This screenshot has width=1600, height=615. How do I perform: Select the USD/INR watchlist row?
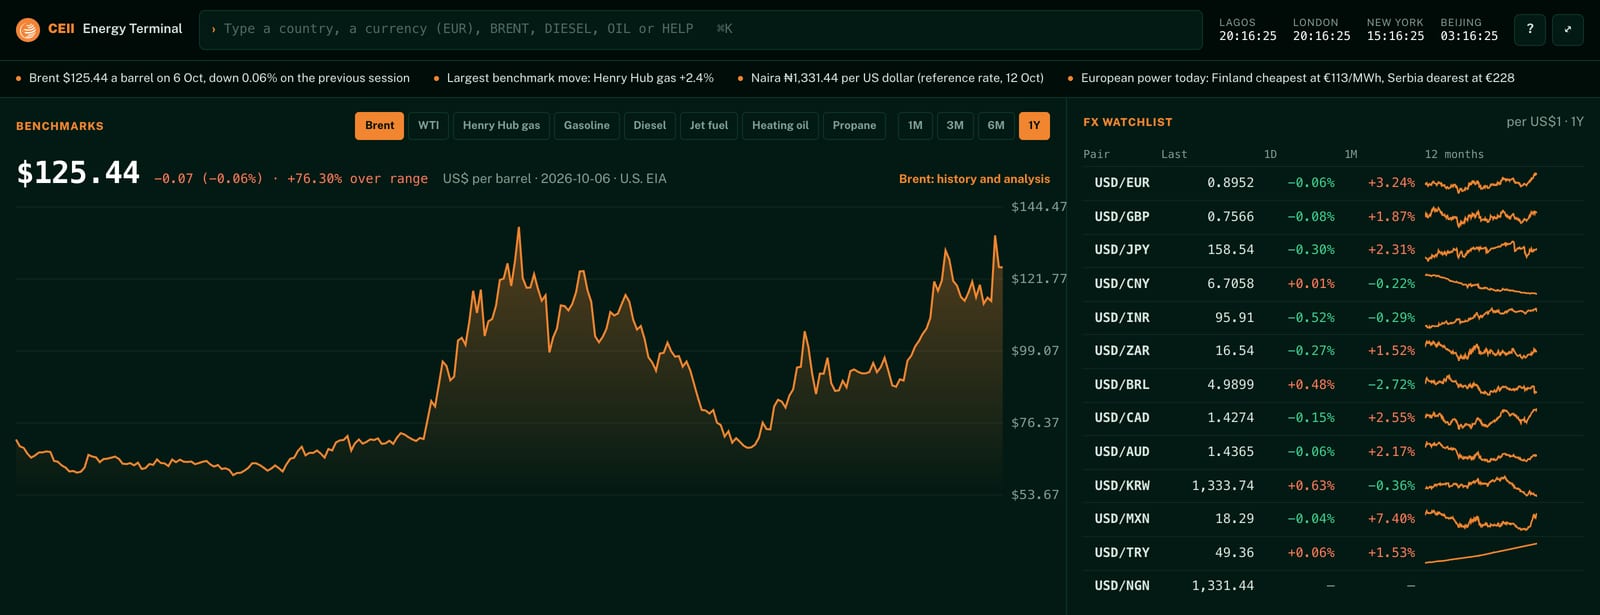[1333, 318]
